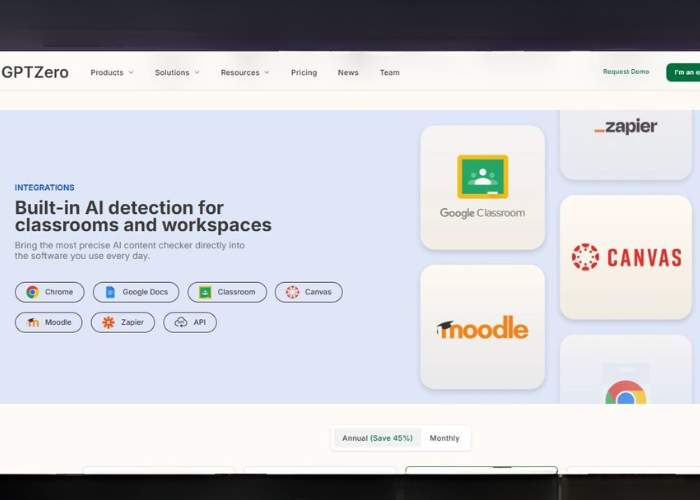The width and height of the screenshot is (700, 500).
Task: Click the Canvas pill's red icon
Action: point(292,292)
